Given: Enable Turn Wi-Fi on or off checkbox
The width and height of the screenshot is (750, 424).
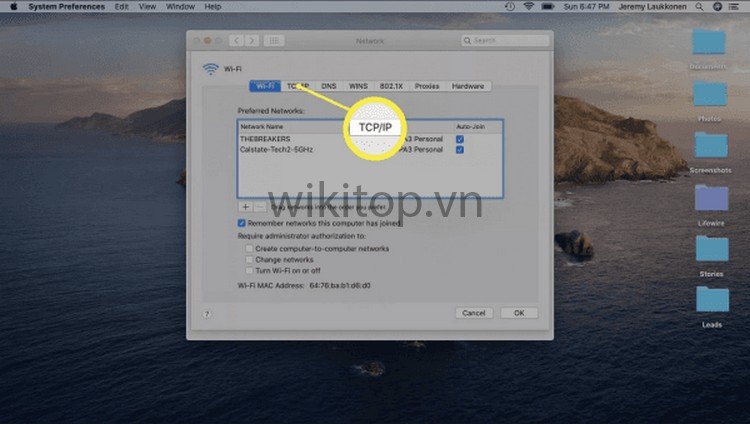Looking at the screenshot, I should [249, 270].
